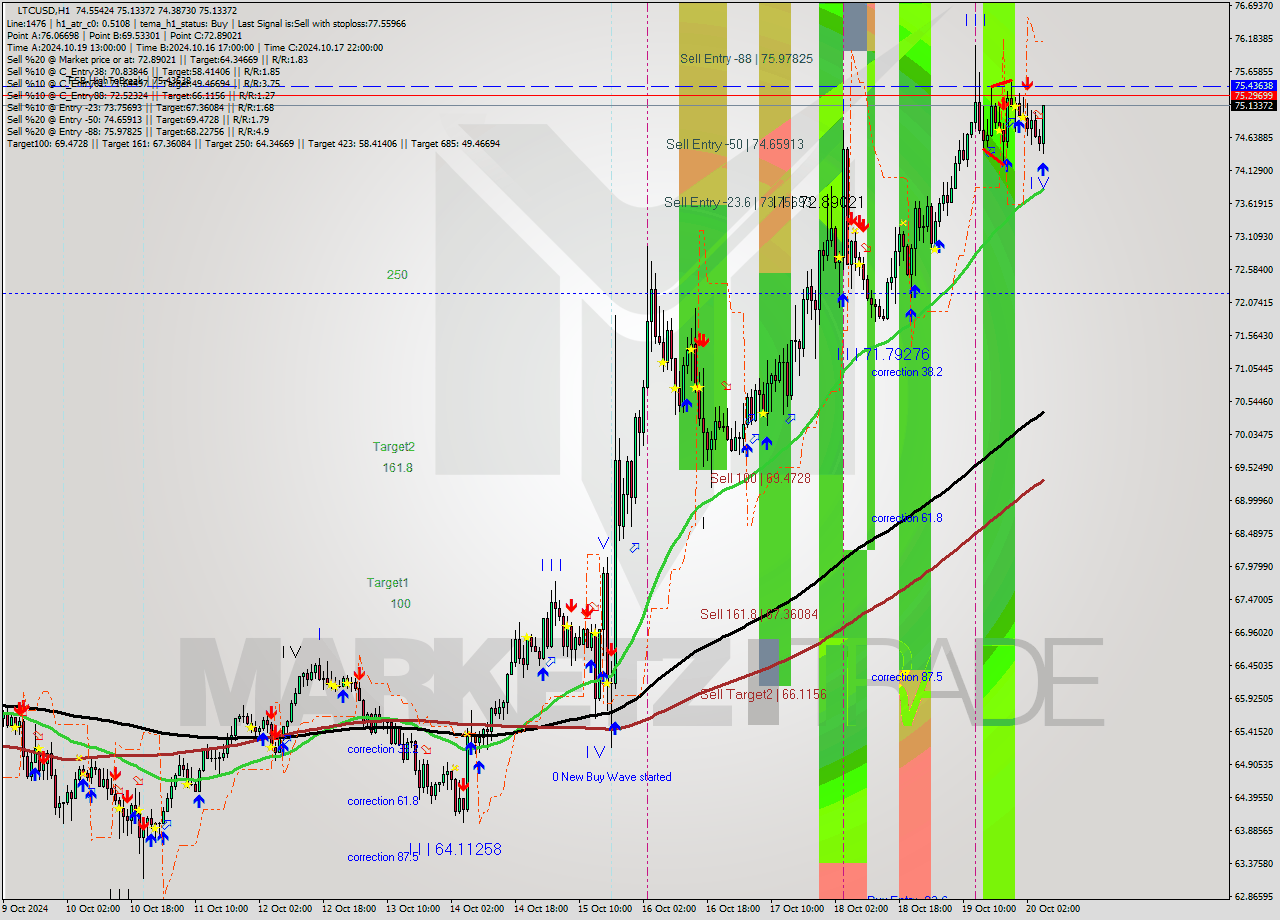Click the green 'Target2' label

[394, 447]
